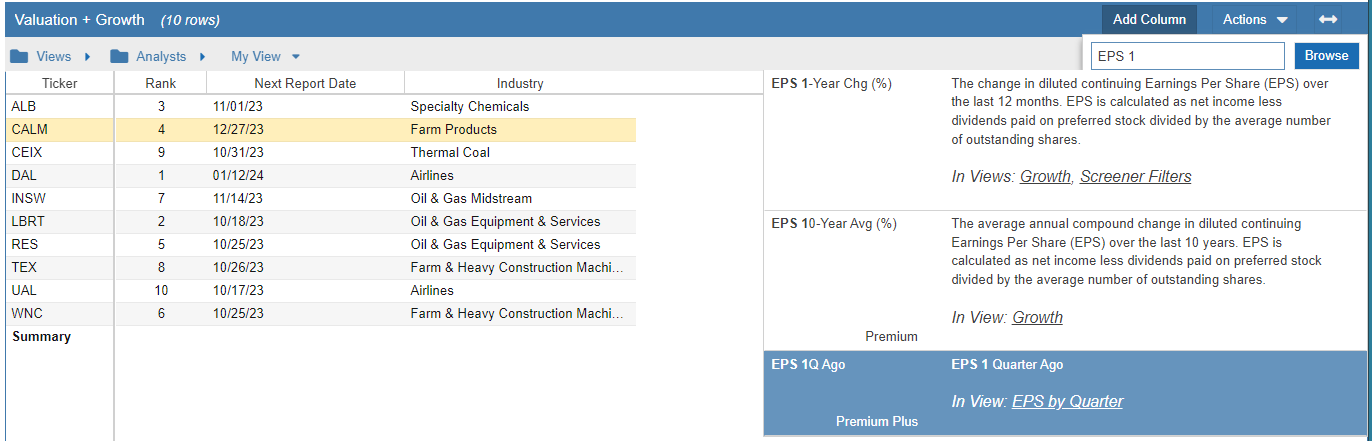Open the Screener Filters view link
Viewport: 1372px width, 441px height.
coord(1135,176)
